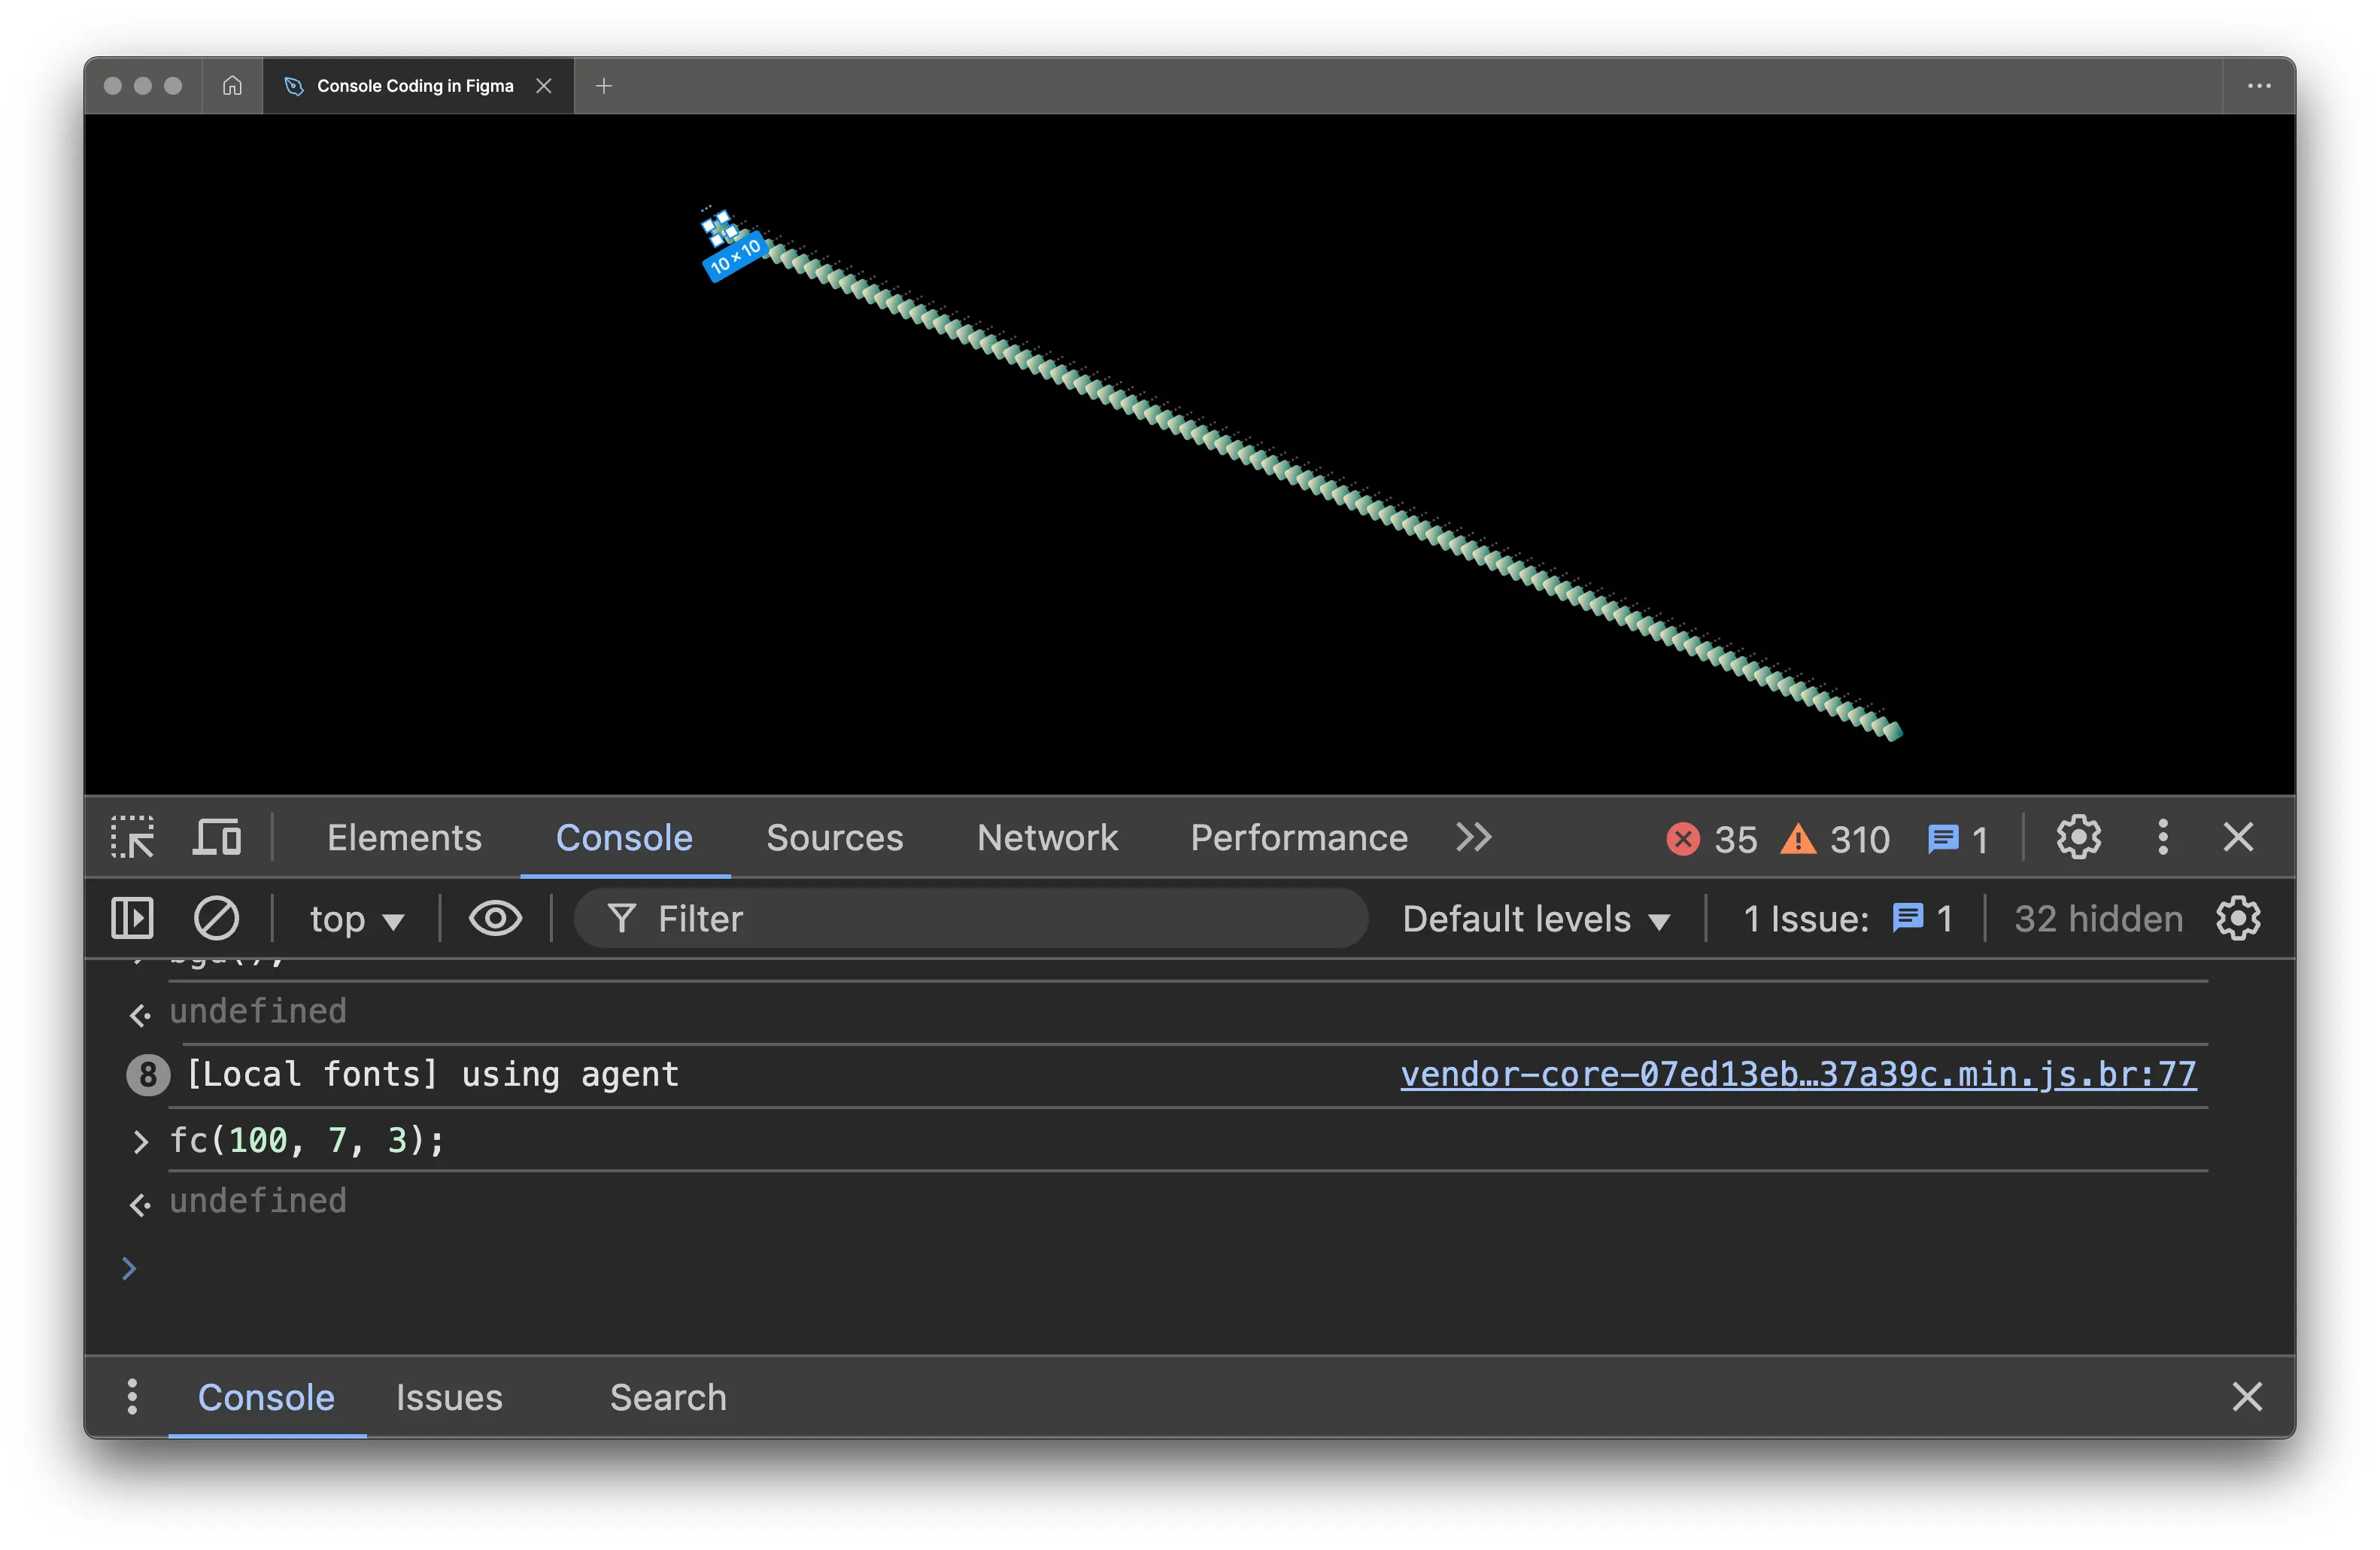Screen dimensions: 2380x1550
Task: Open console settings gear beside hidden count
Action: click(2238, 919)
